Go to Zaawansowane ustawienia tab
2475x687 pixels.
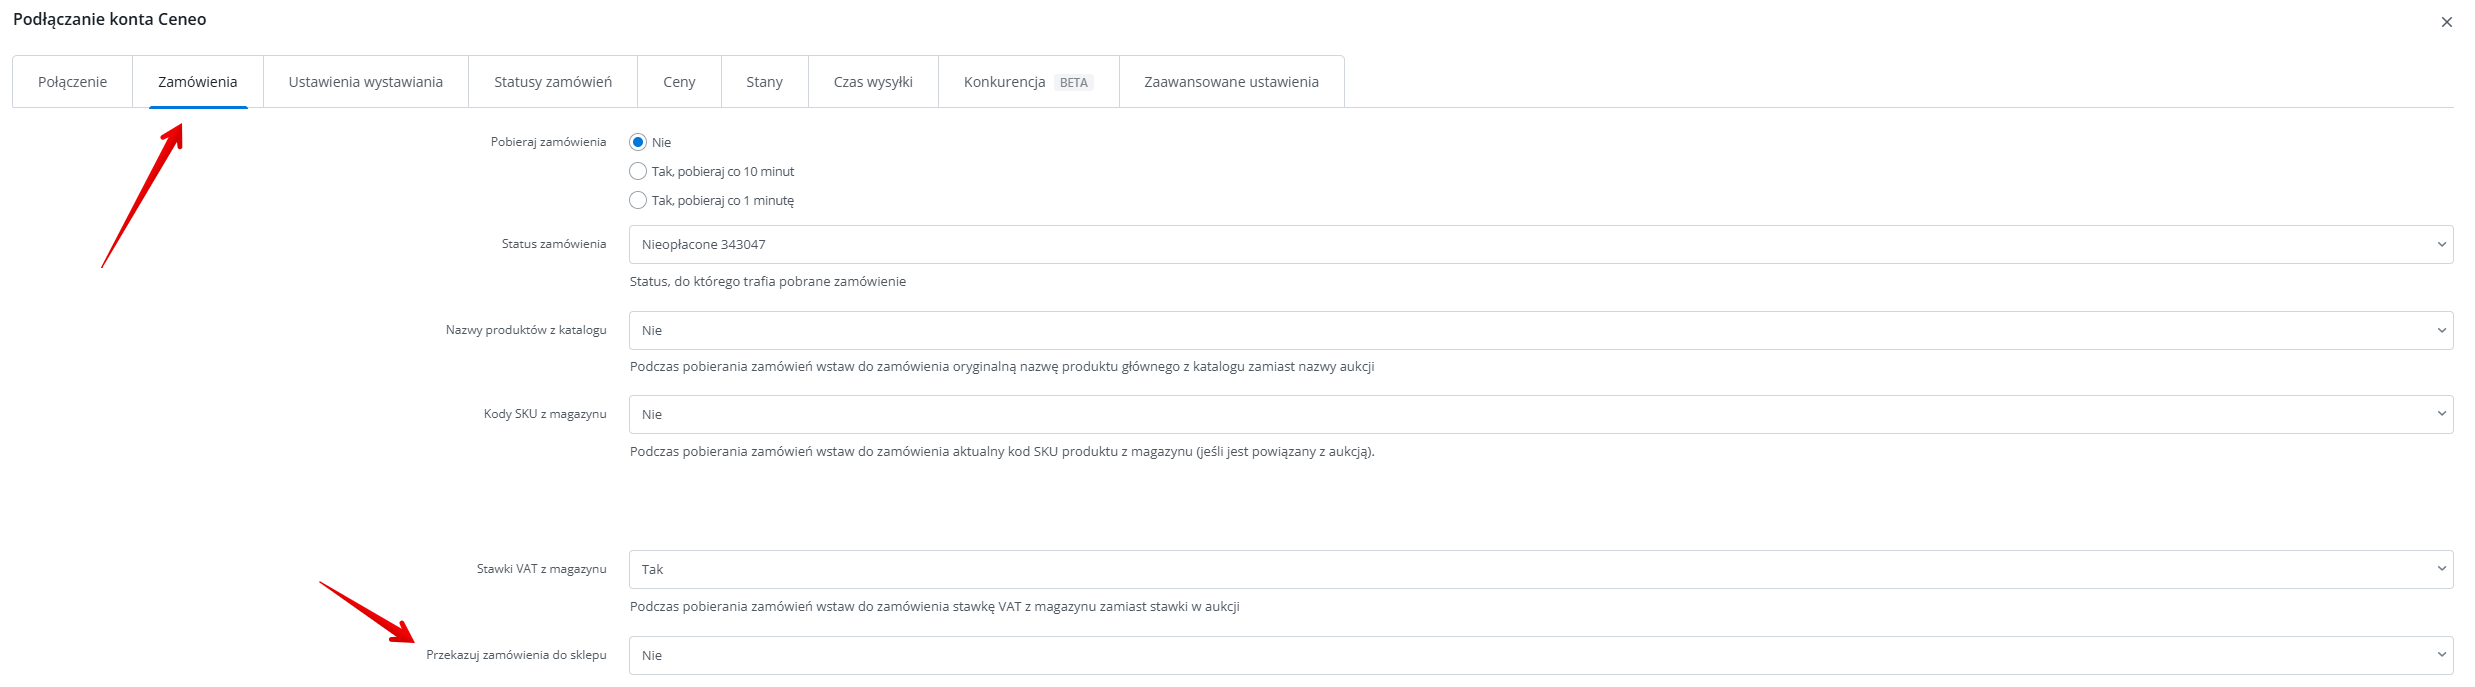tap(1231, 82)
